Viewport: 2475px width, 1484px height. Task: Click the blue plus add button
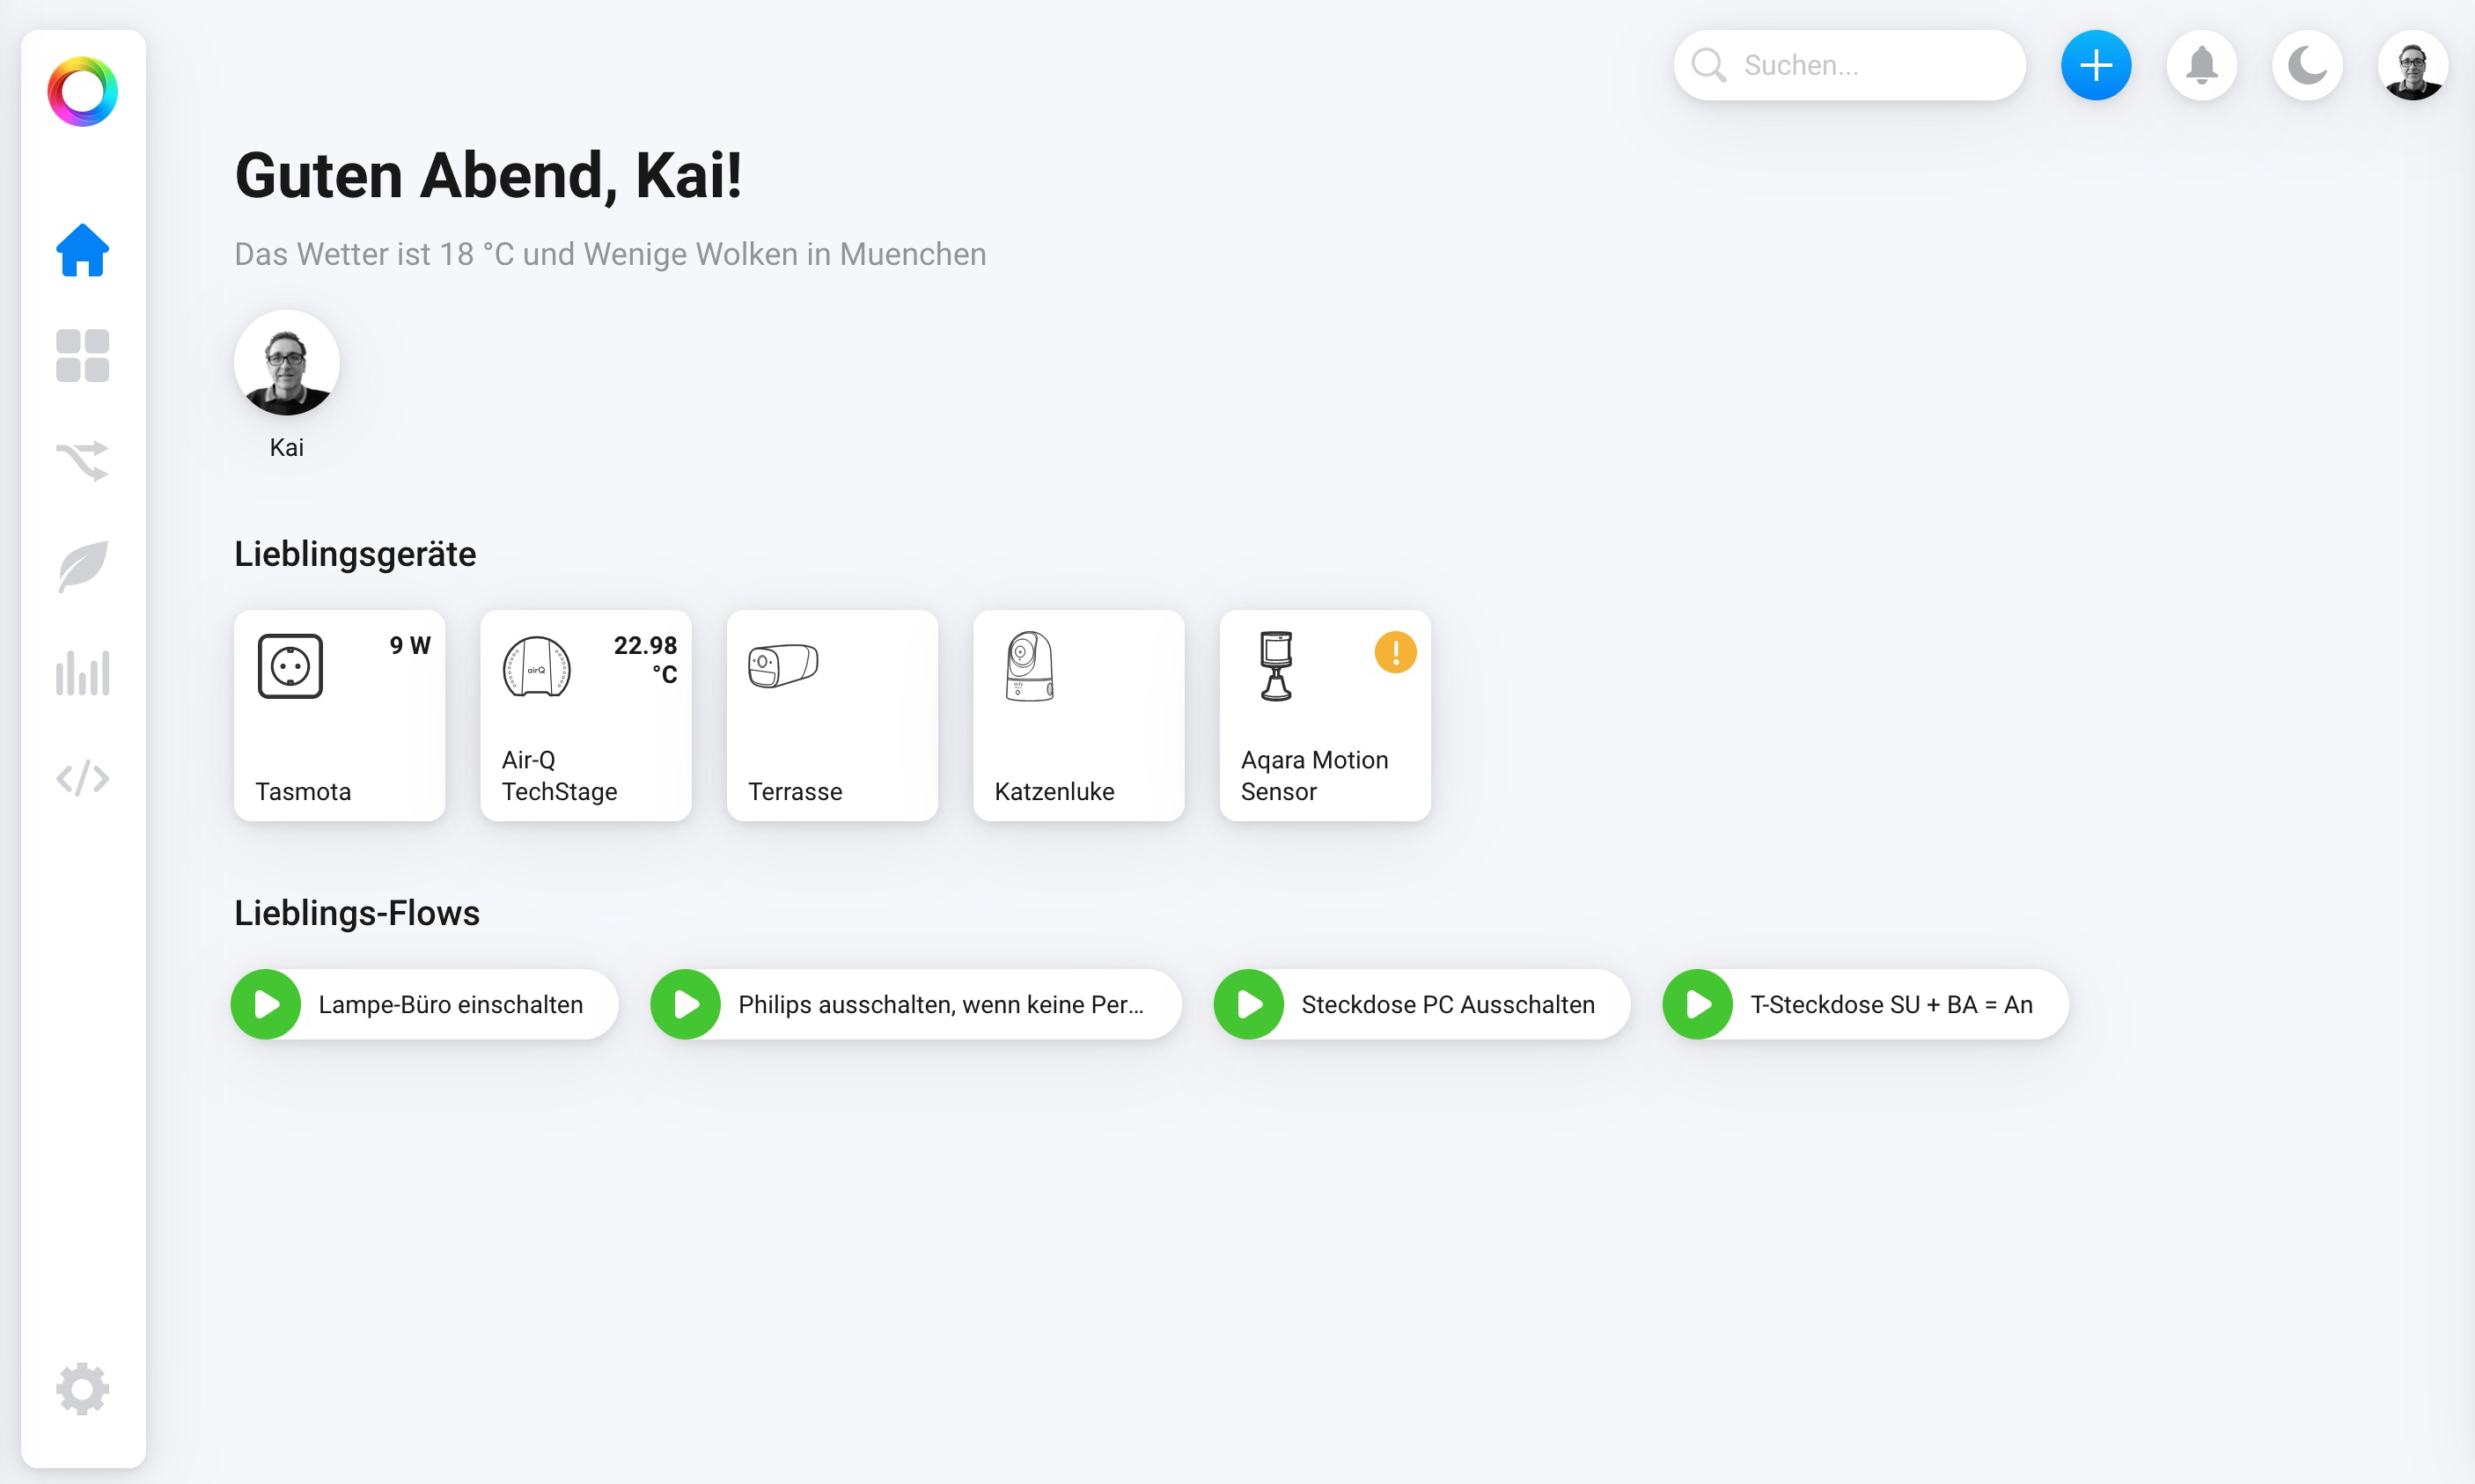pos(2095,66)
